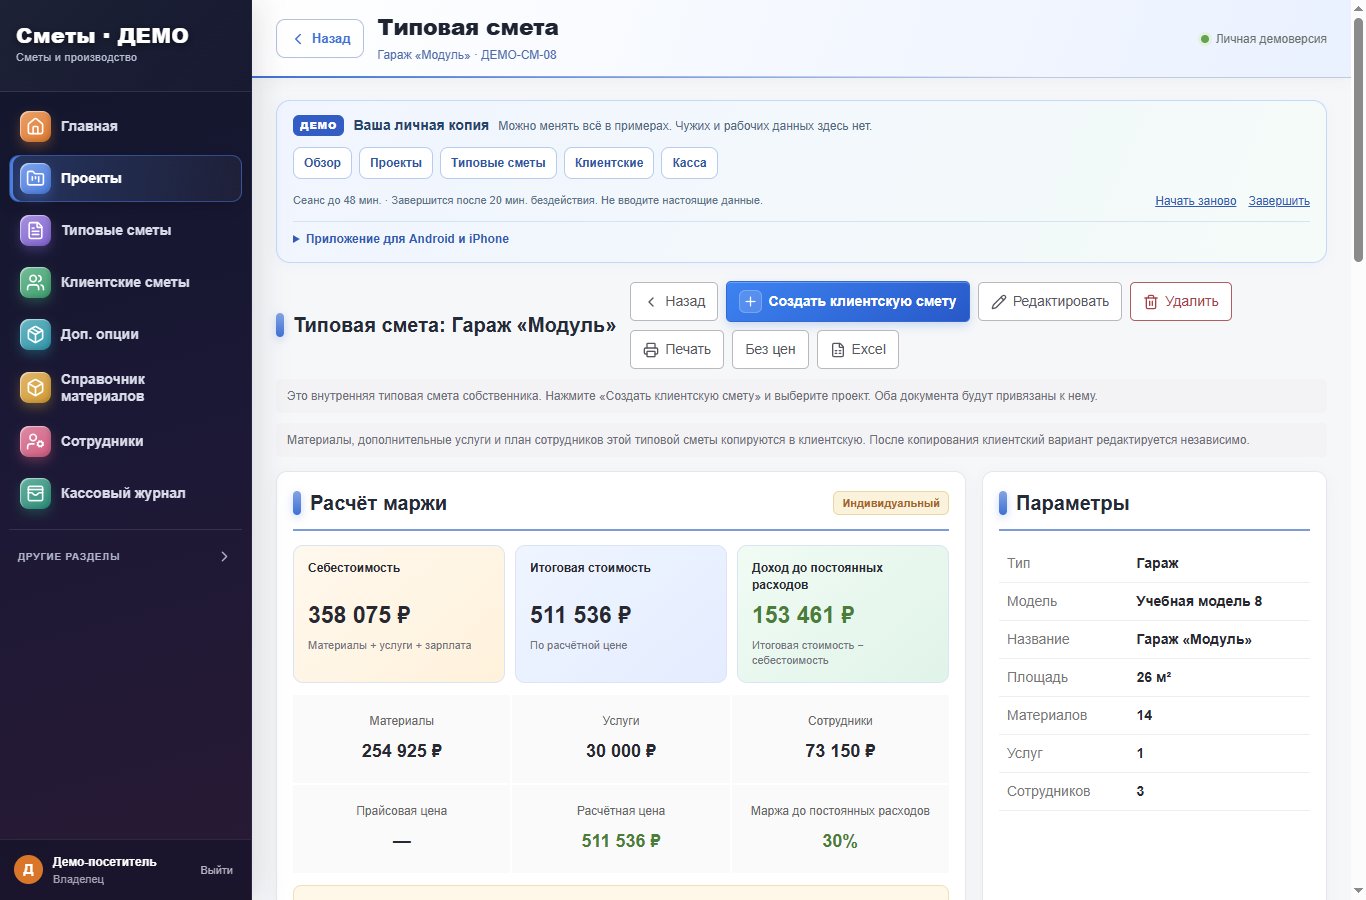
Task: Click Выйти to log out
Action: pos(216,870)
